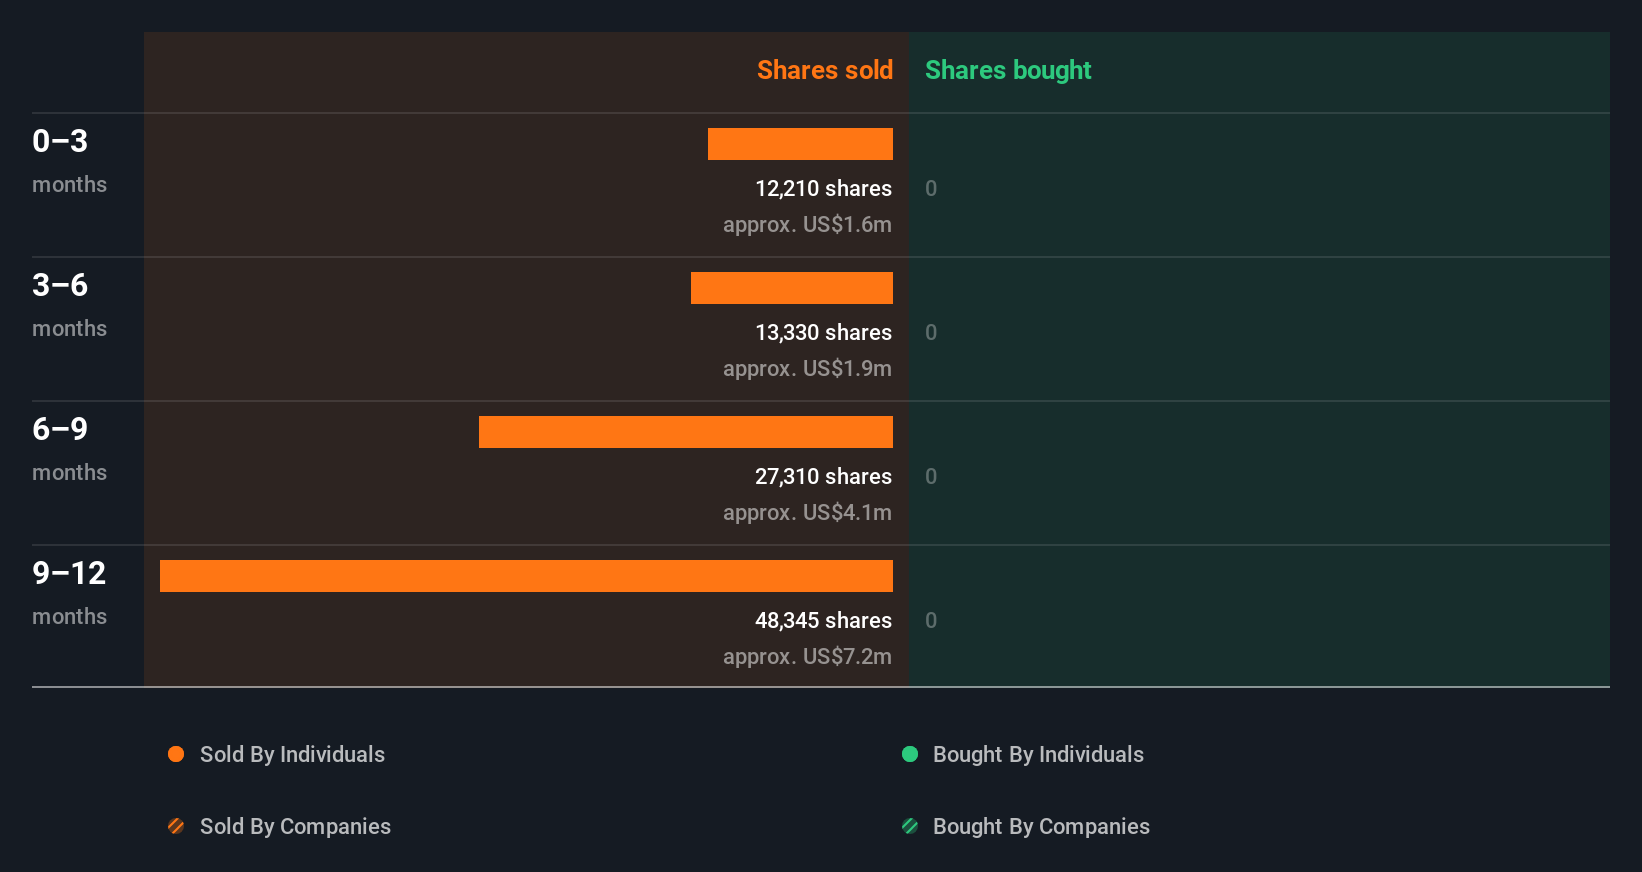The height and width of the screenshot is (872, 1642).
Task: Select the Shares bought column header
Action: pyautogui.click(x=1007, y=70)
